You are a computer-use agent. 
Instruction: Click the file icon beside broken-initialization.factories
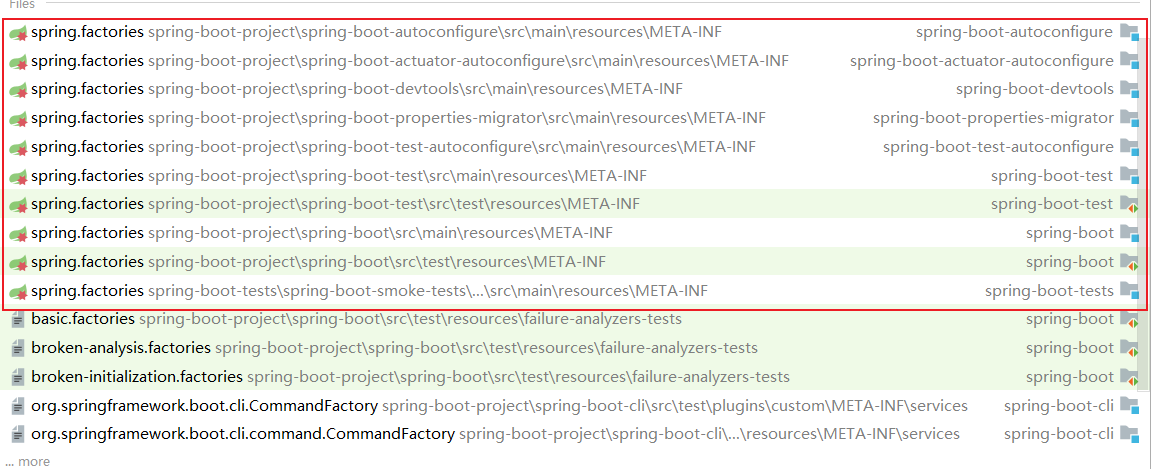tap(18, 378)
